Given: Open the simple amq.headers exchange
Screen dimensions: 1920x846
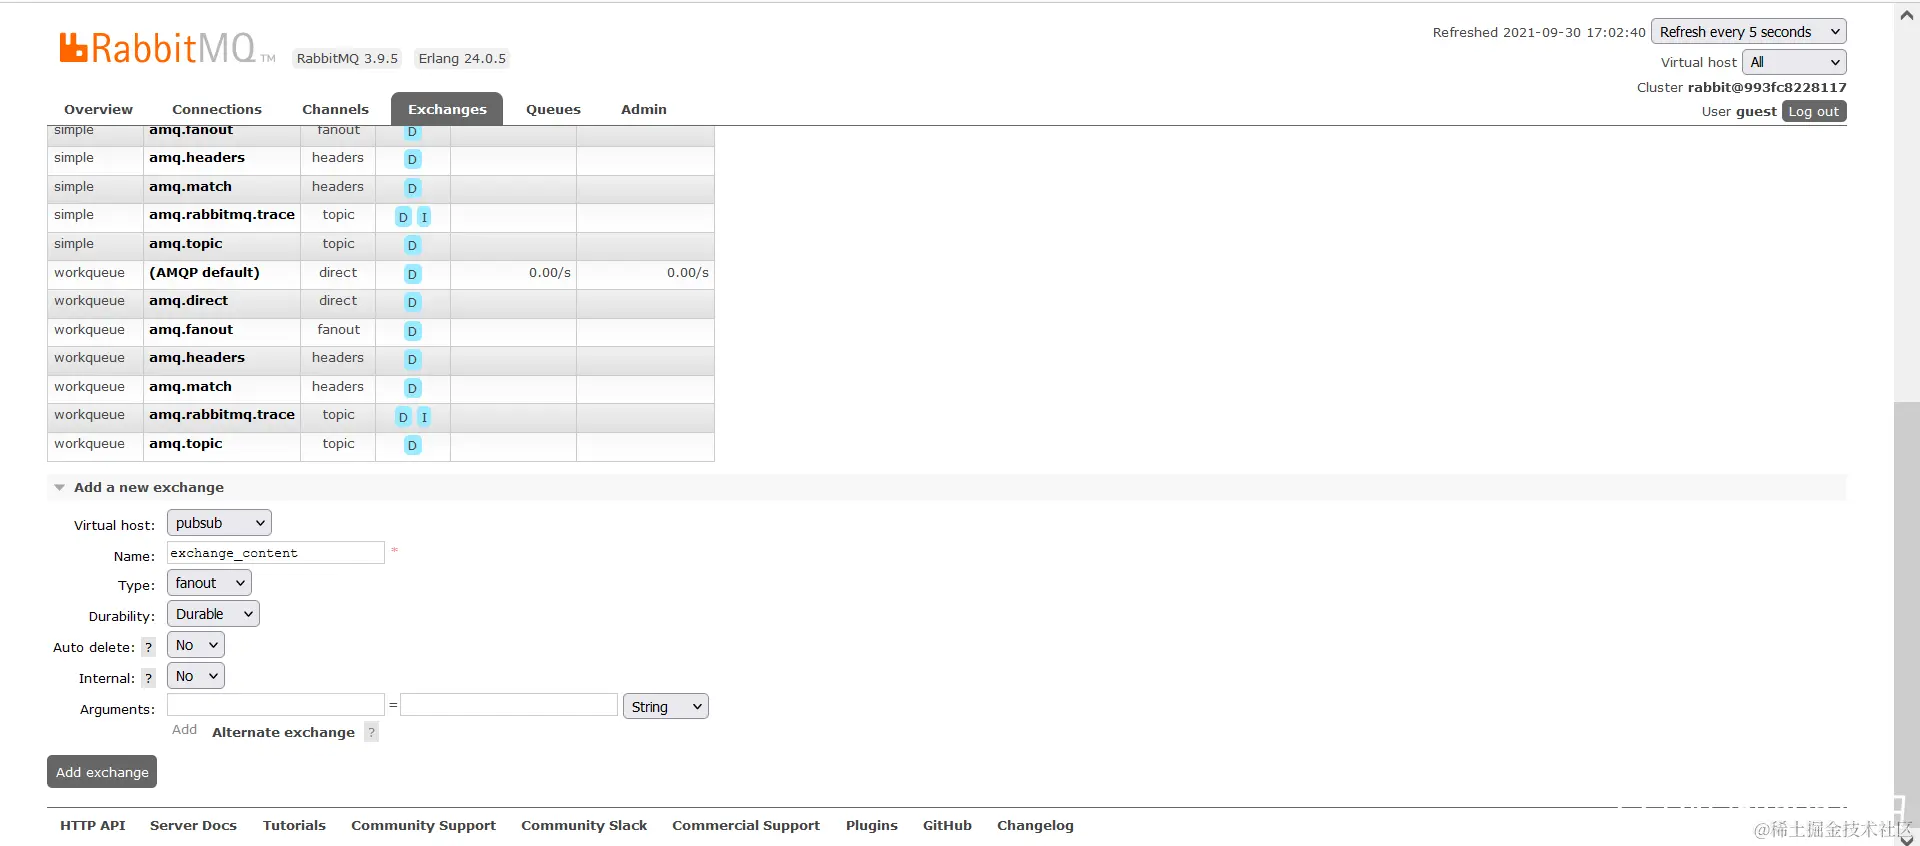Looking at the screenshot, I should click(197, 157).
